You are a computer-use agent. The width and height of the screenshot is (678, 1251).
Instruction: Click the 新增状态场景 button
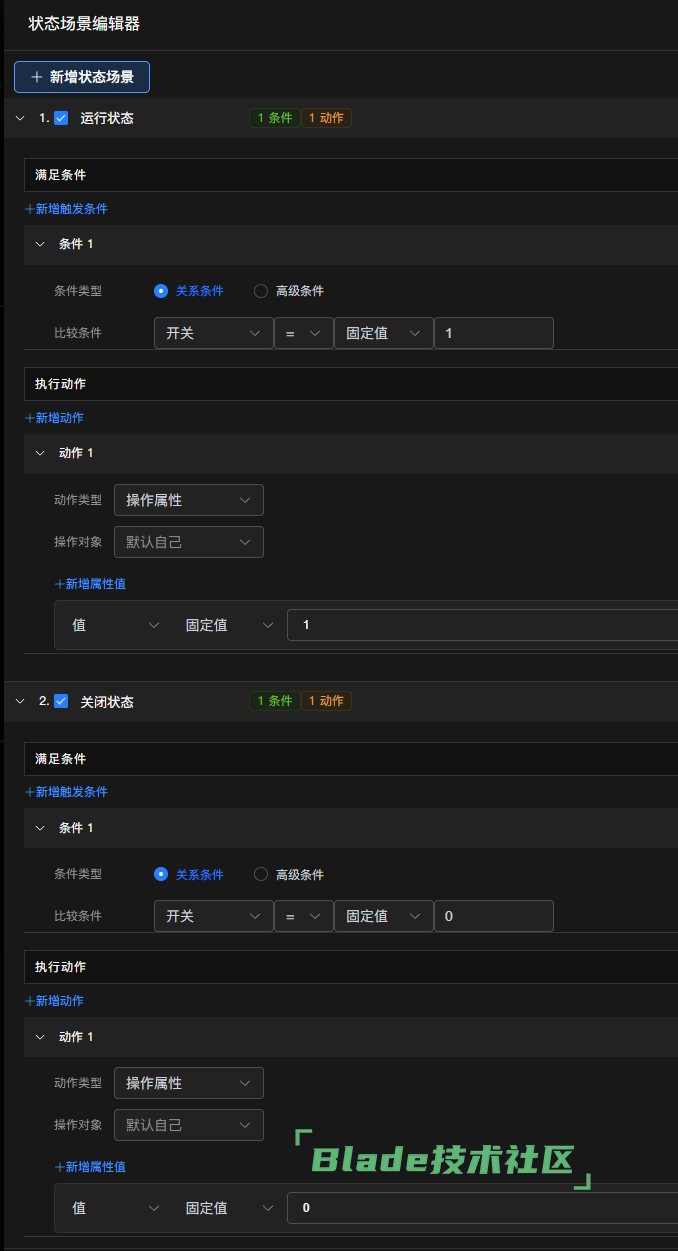[82, 77]
